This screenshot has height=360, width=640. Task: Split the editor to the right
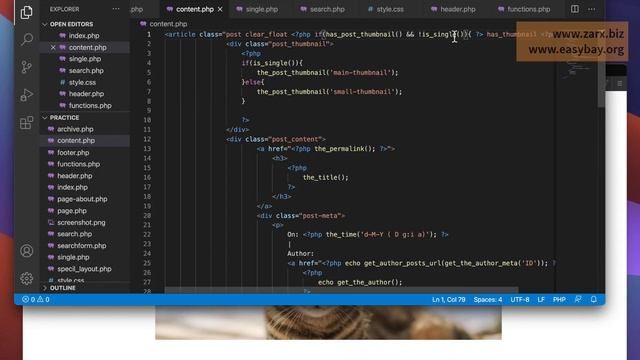[575, 9]
